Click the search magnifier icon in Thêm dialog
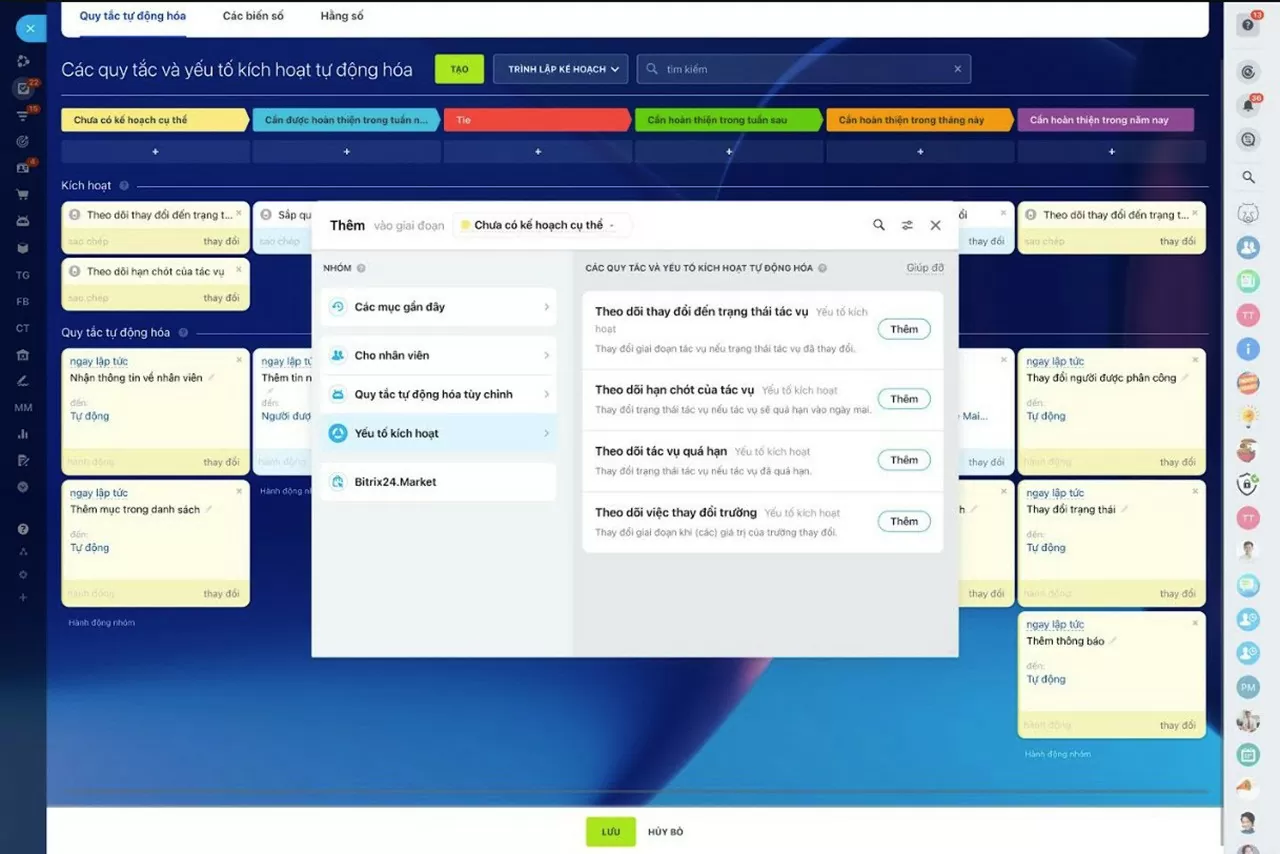The height and width of the screenshot is (854, 1280). pyautogui.click(x=878, y=225)
